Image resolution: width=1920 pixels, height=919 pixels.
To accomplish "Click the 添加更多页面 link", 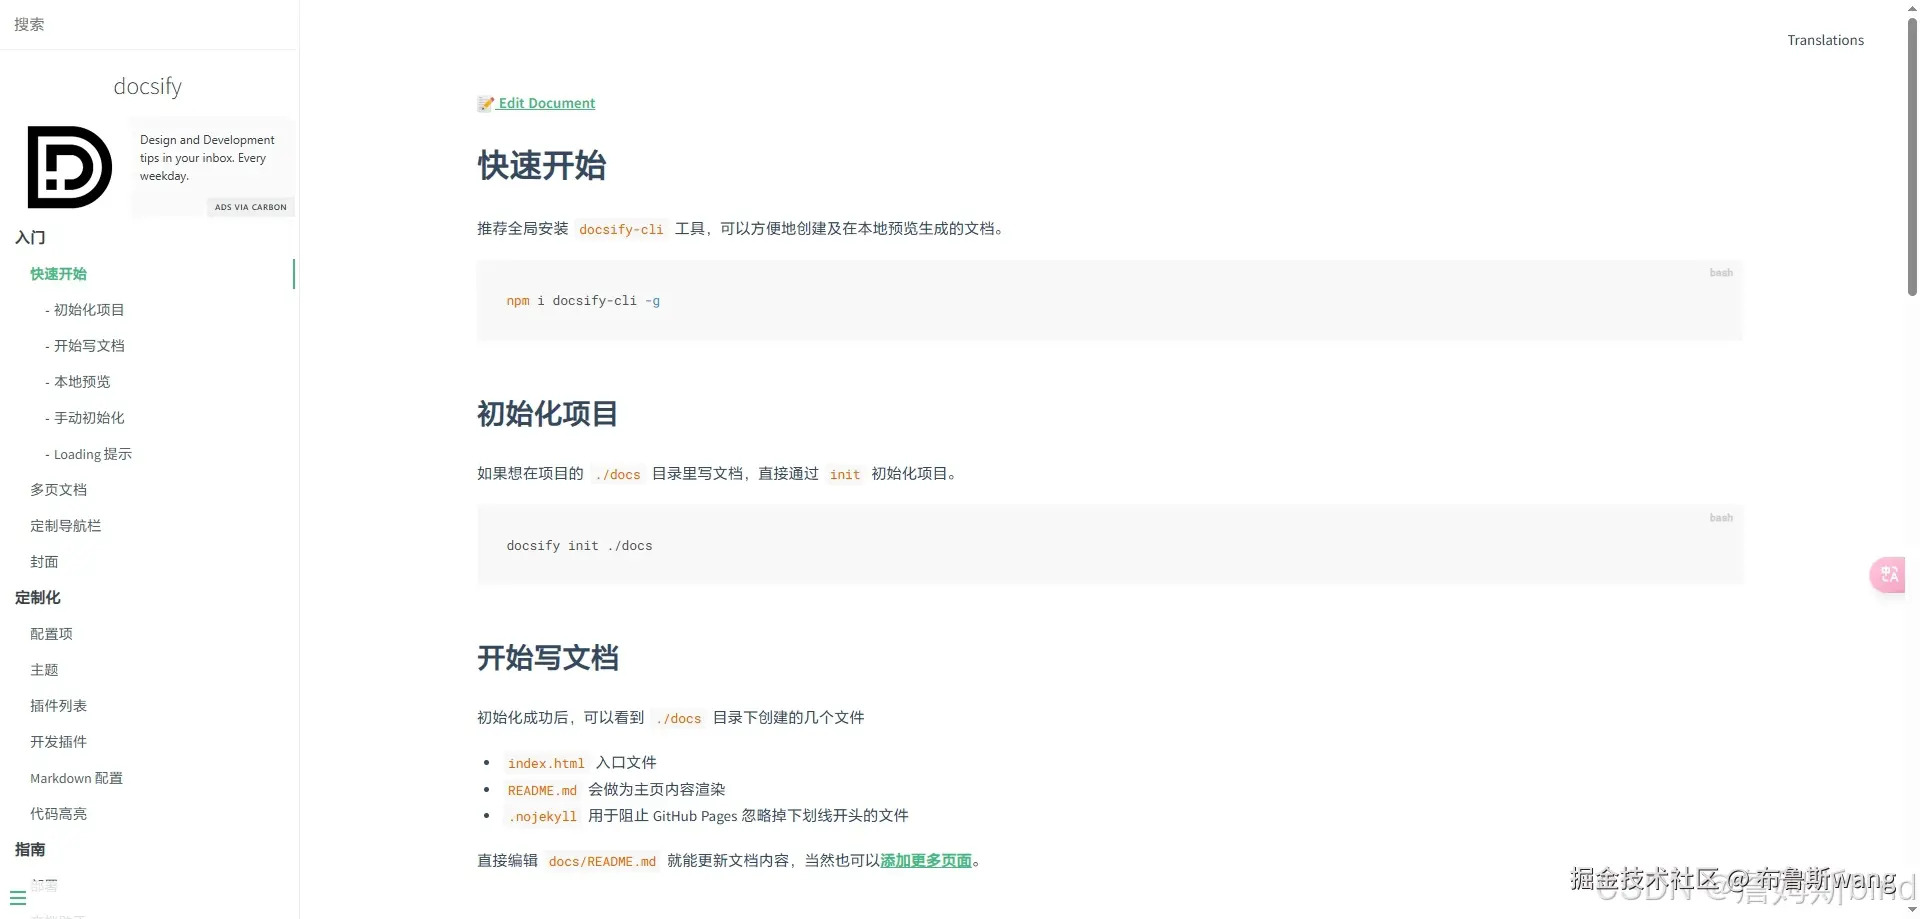I will tap(926, 860).
